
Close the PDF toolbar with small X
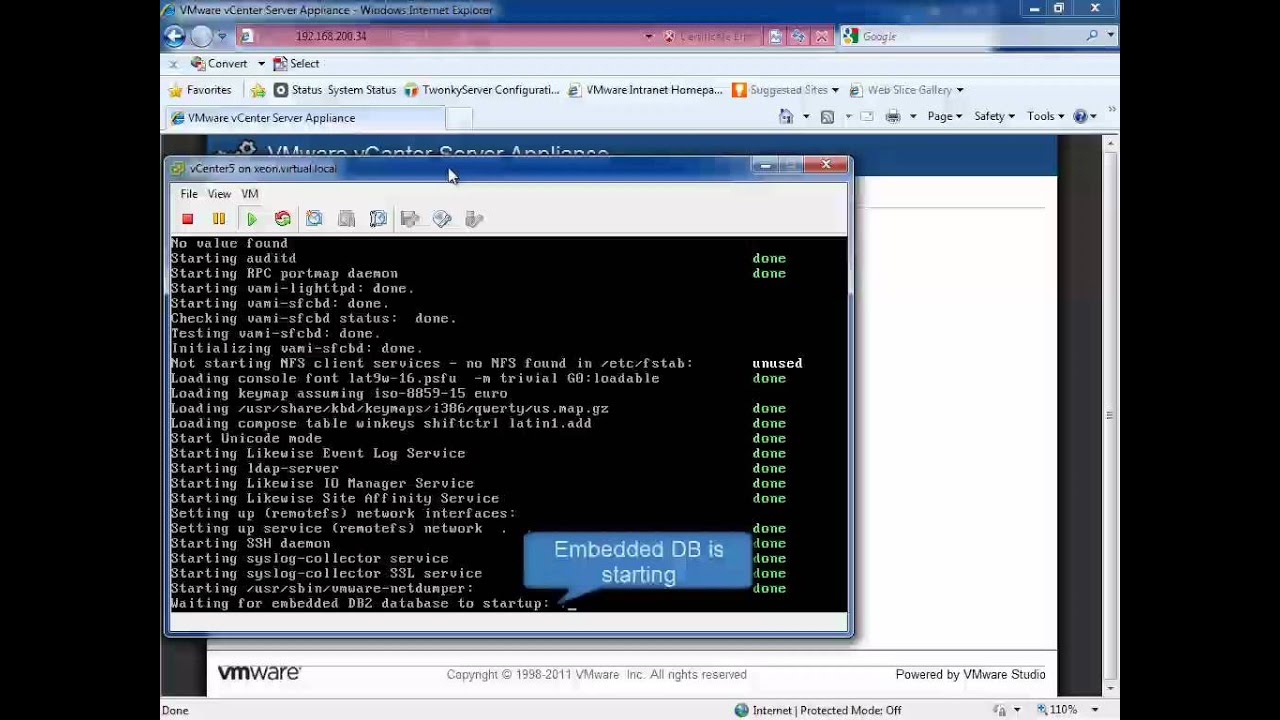coord(173,64)
